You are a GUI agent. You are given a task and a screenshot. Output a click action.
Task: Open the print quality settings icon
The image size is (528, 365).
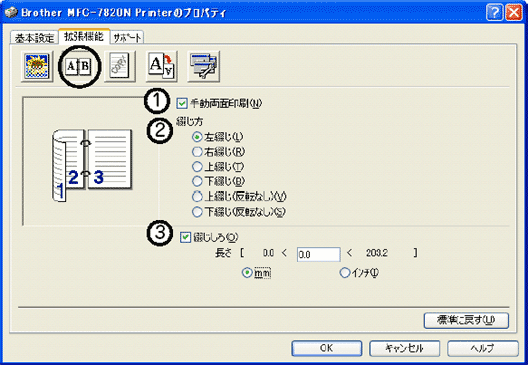(37, 66)
